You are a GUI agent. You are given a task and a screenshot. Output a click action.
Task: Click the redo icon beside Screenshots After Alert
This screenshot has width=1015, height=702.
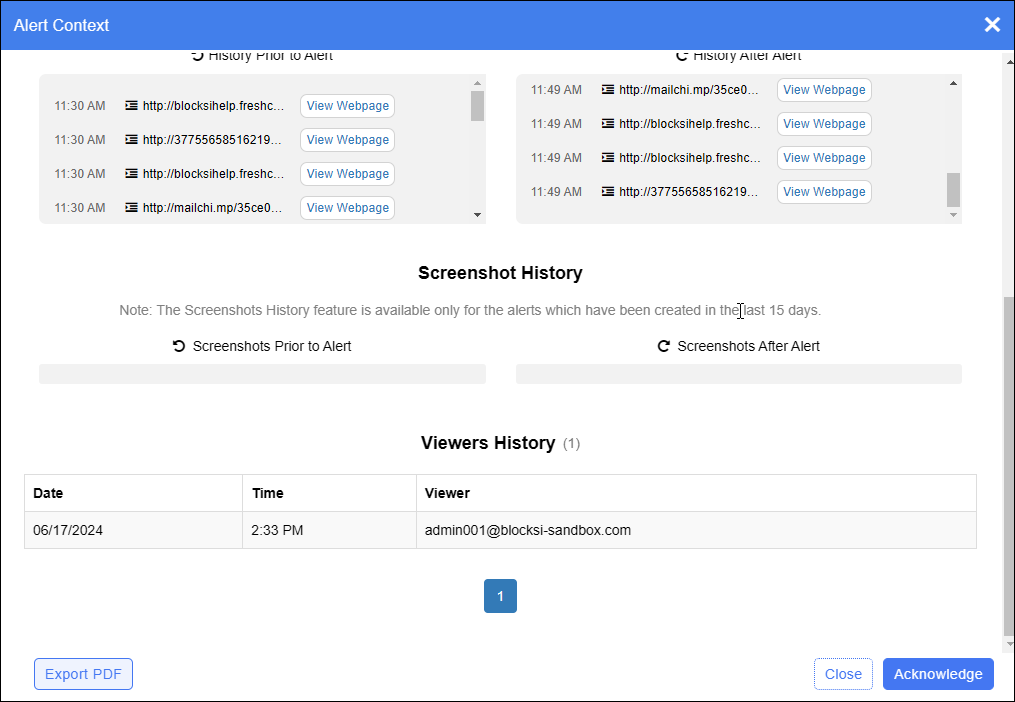pyautogui.click(x=664, y=346)
